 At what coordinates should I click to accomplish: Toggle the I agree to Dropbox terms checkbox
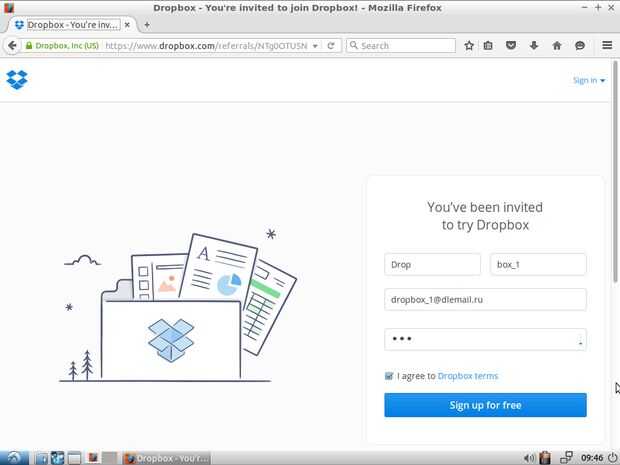(389, 376)
